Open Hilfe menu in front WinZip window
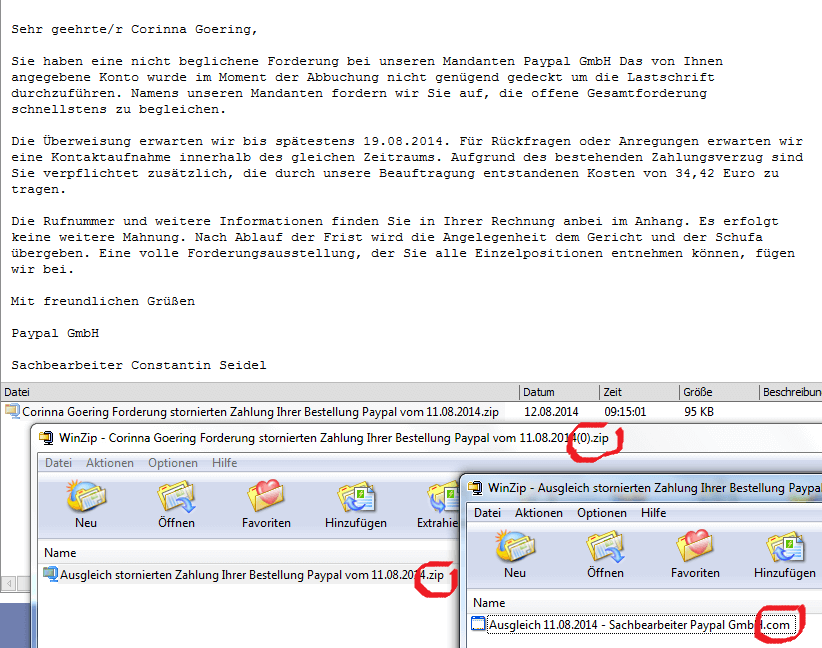The image size is (822, 648). click(653, 513)
